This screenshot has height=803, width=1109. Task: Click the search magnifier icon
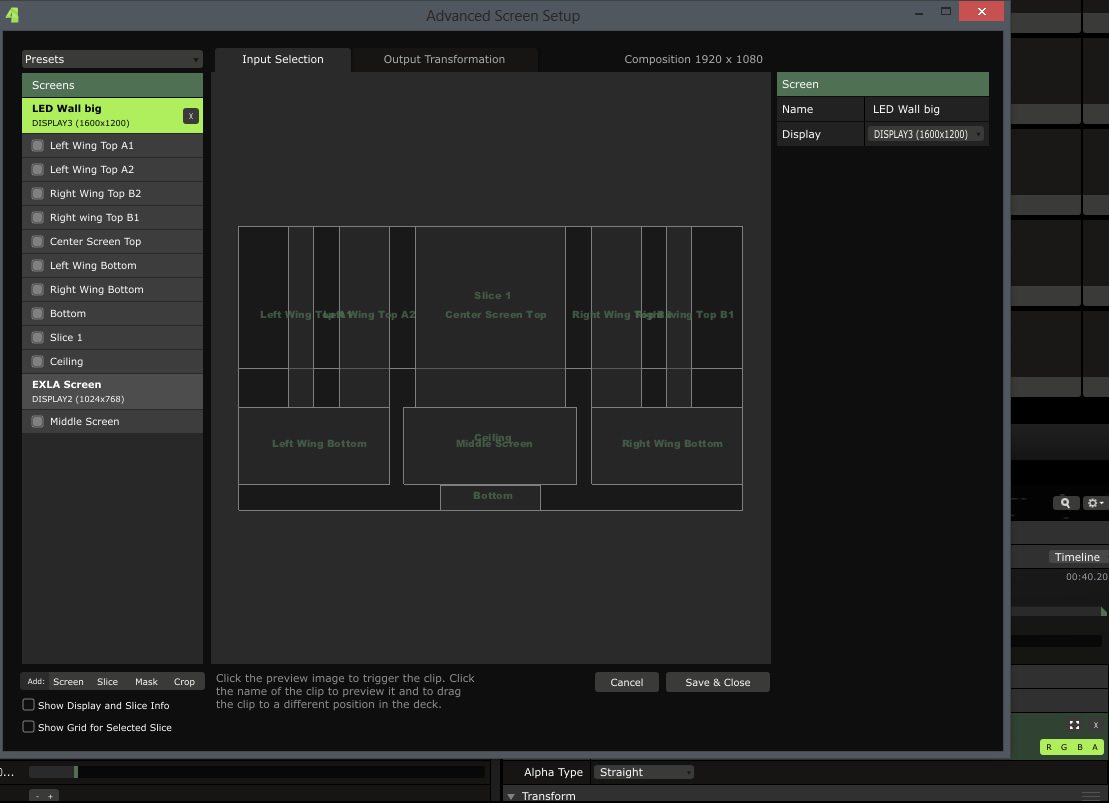[1066, 503]
